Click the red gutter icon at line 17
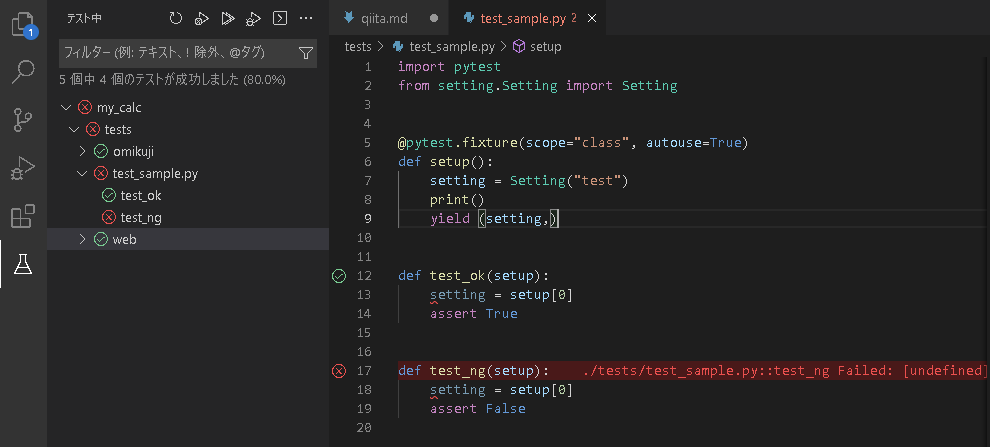 coord(339,371)
